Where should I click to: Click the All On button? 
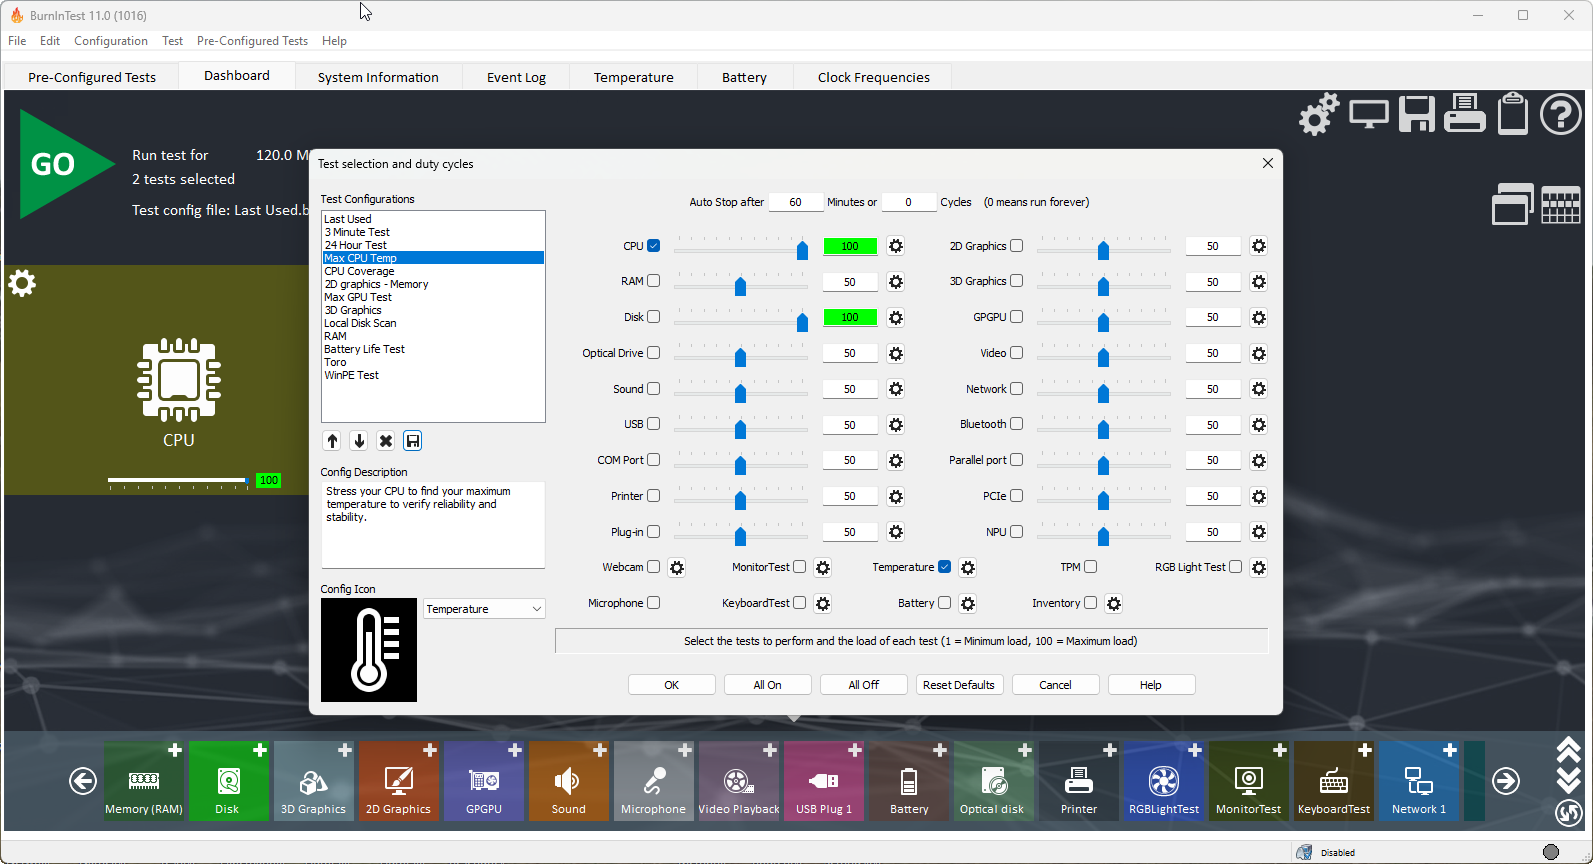(768, 685)
